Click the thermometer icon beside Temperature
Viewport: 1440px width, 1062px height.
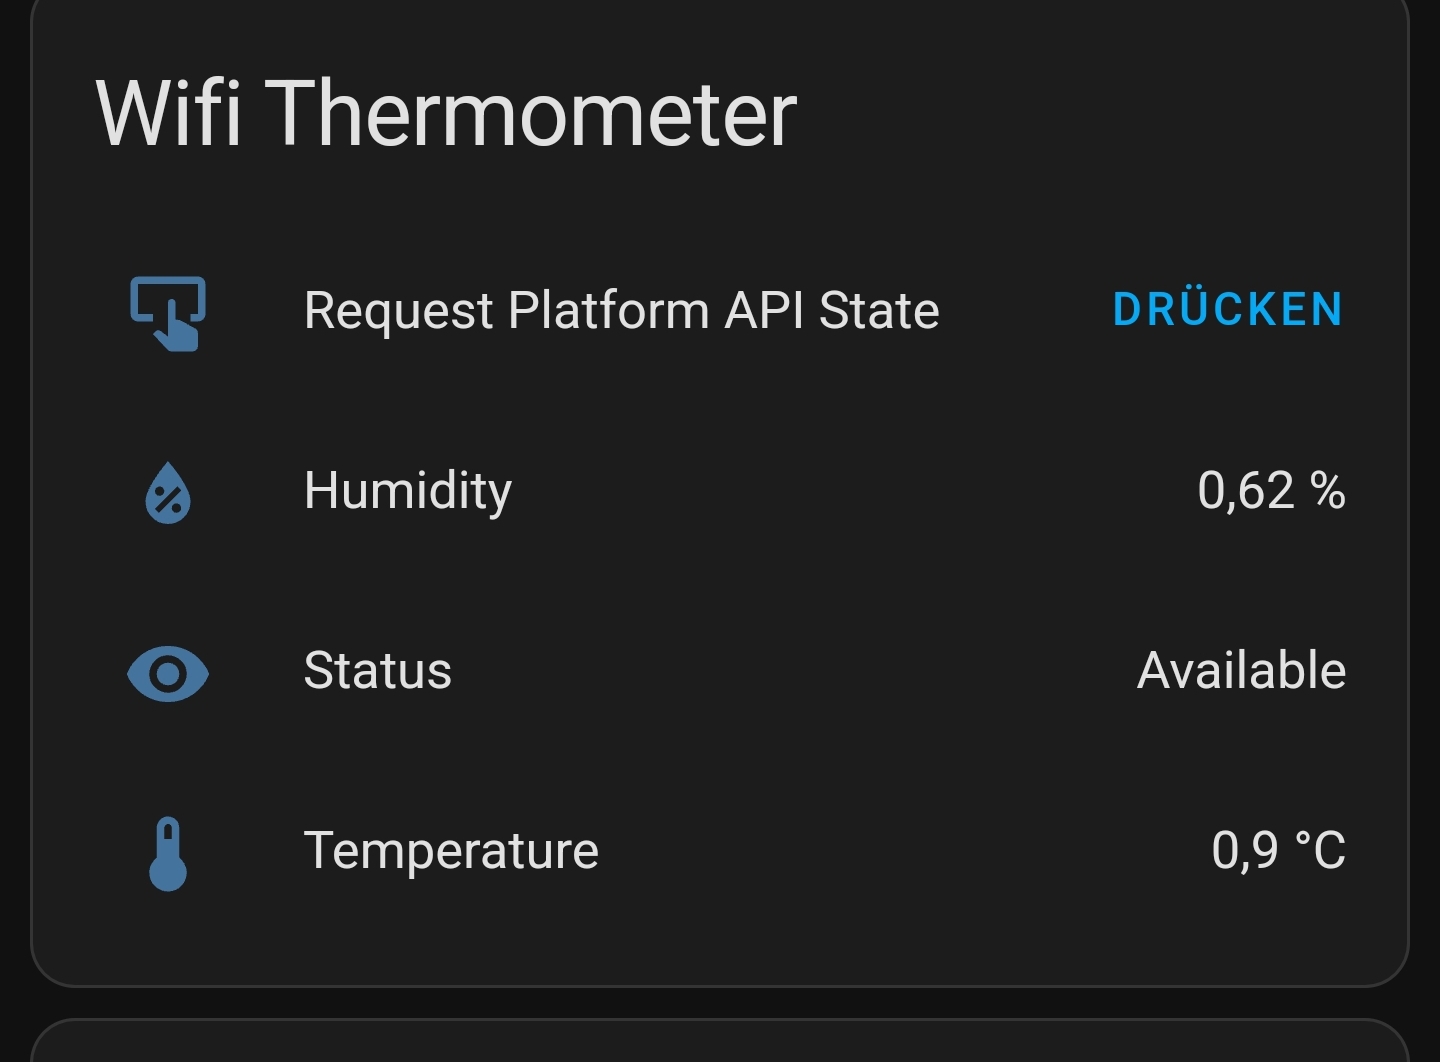coord(168,853)
